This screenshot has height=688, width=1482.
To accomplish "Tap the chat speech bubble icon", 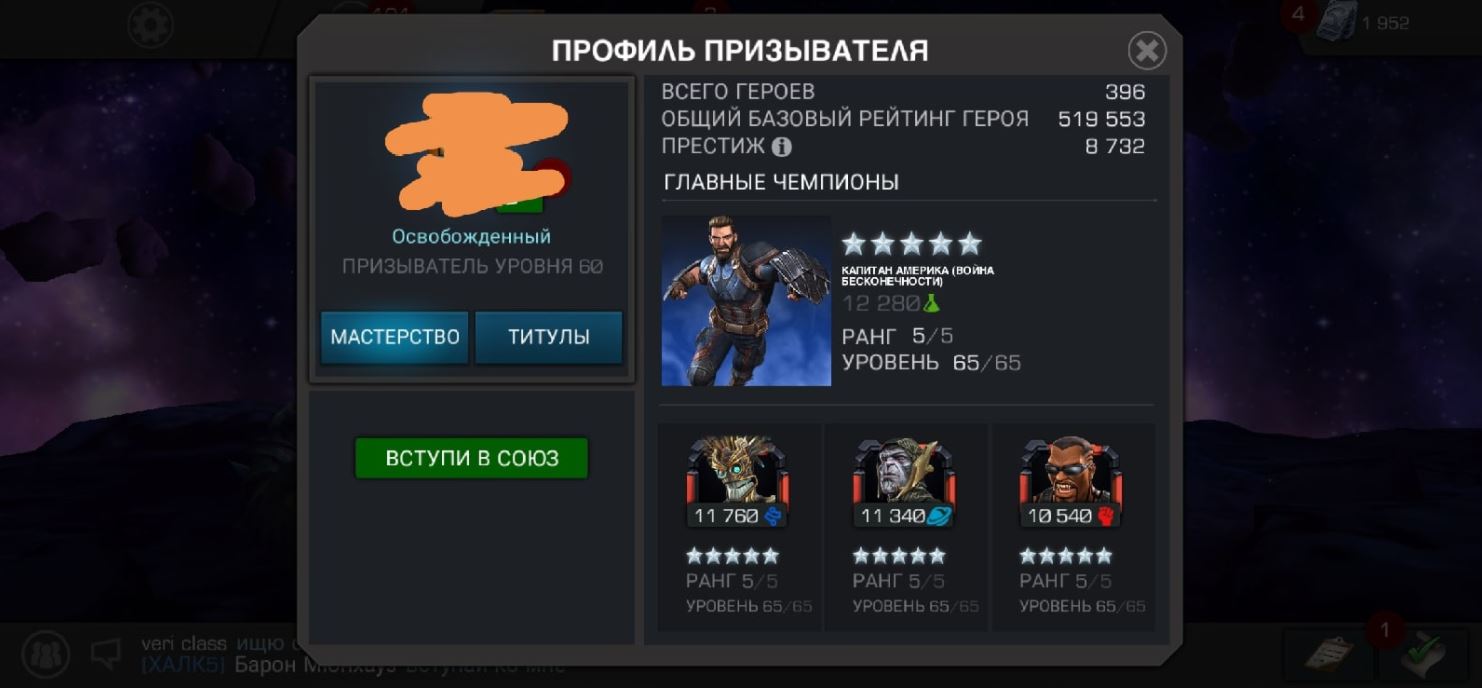I will (106, 654).
